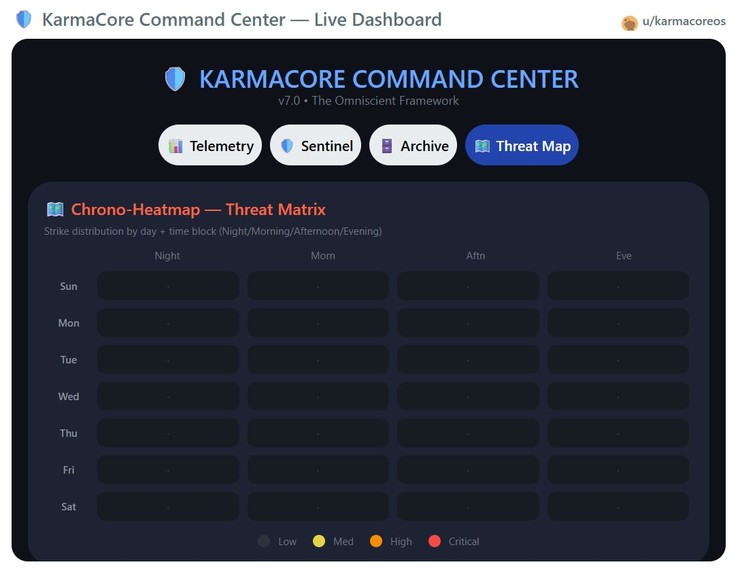Select the Thu Night heatmap cell
Screen dimensions: 740x573
pyautogui.click(x=168, y=433)
